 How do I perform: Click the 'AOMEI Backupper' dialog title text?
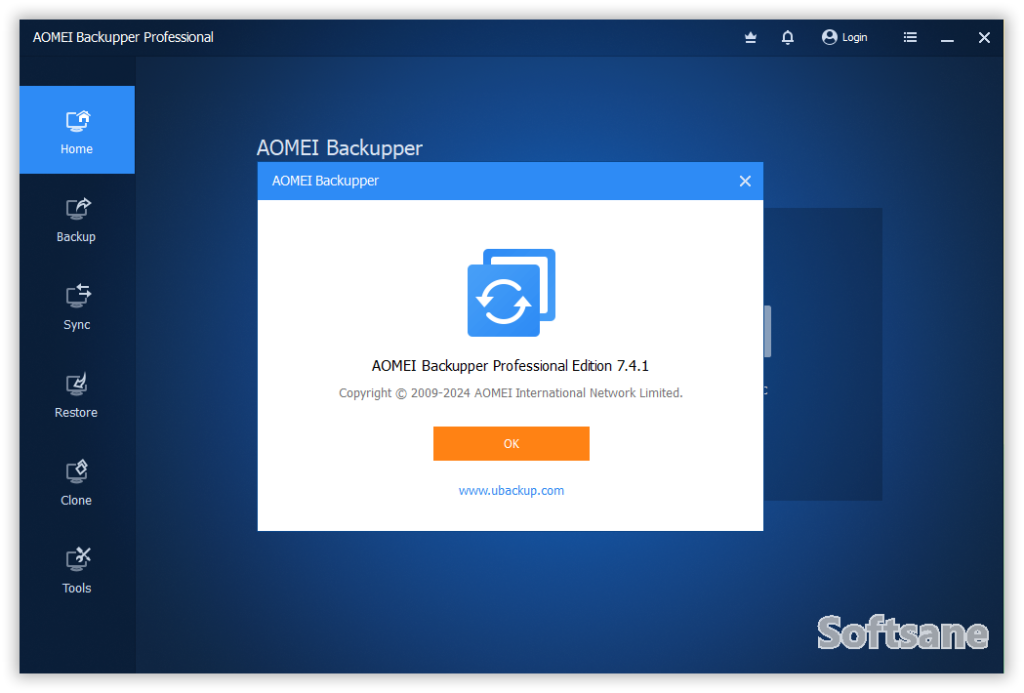(325, 181)
